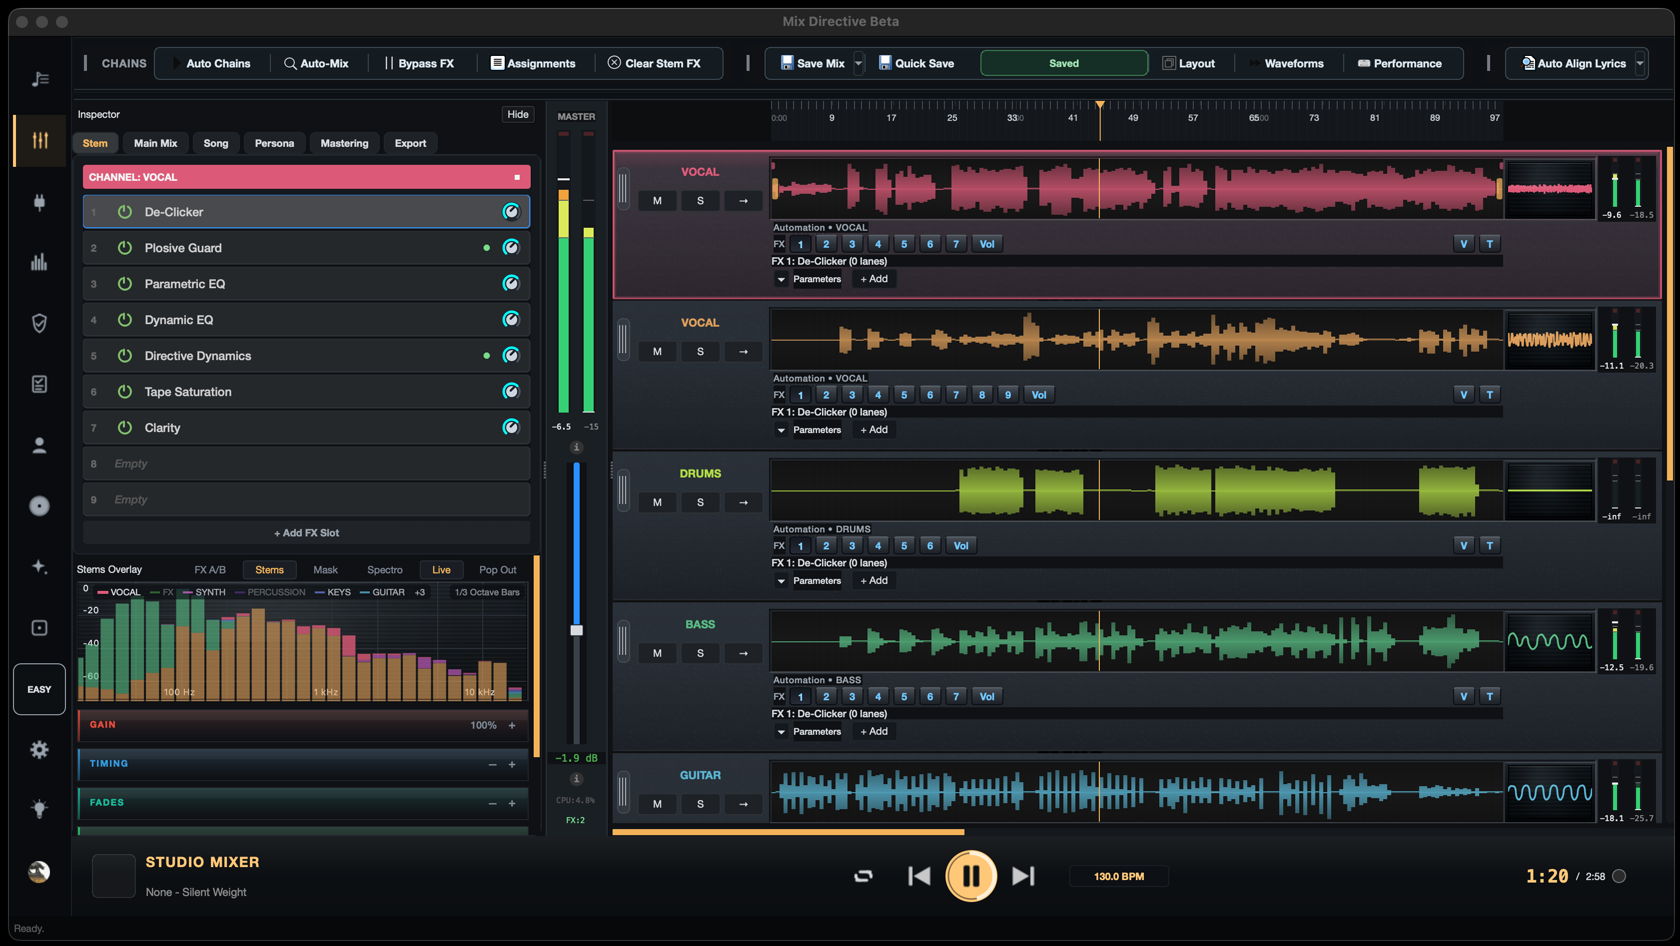This screenshot has width=1680, height=946.
Task: Click the album art thumbnail in player
Action: [114, 876]
